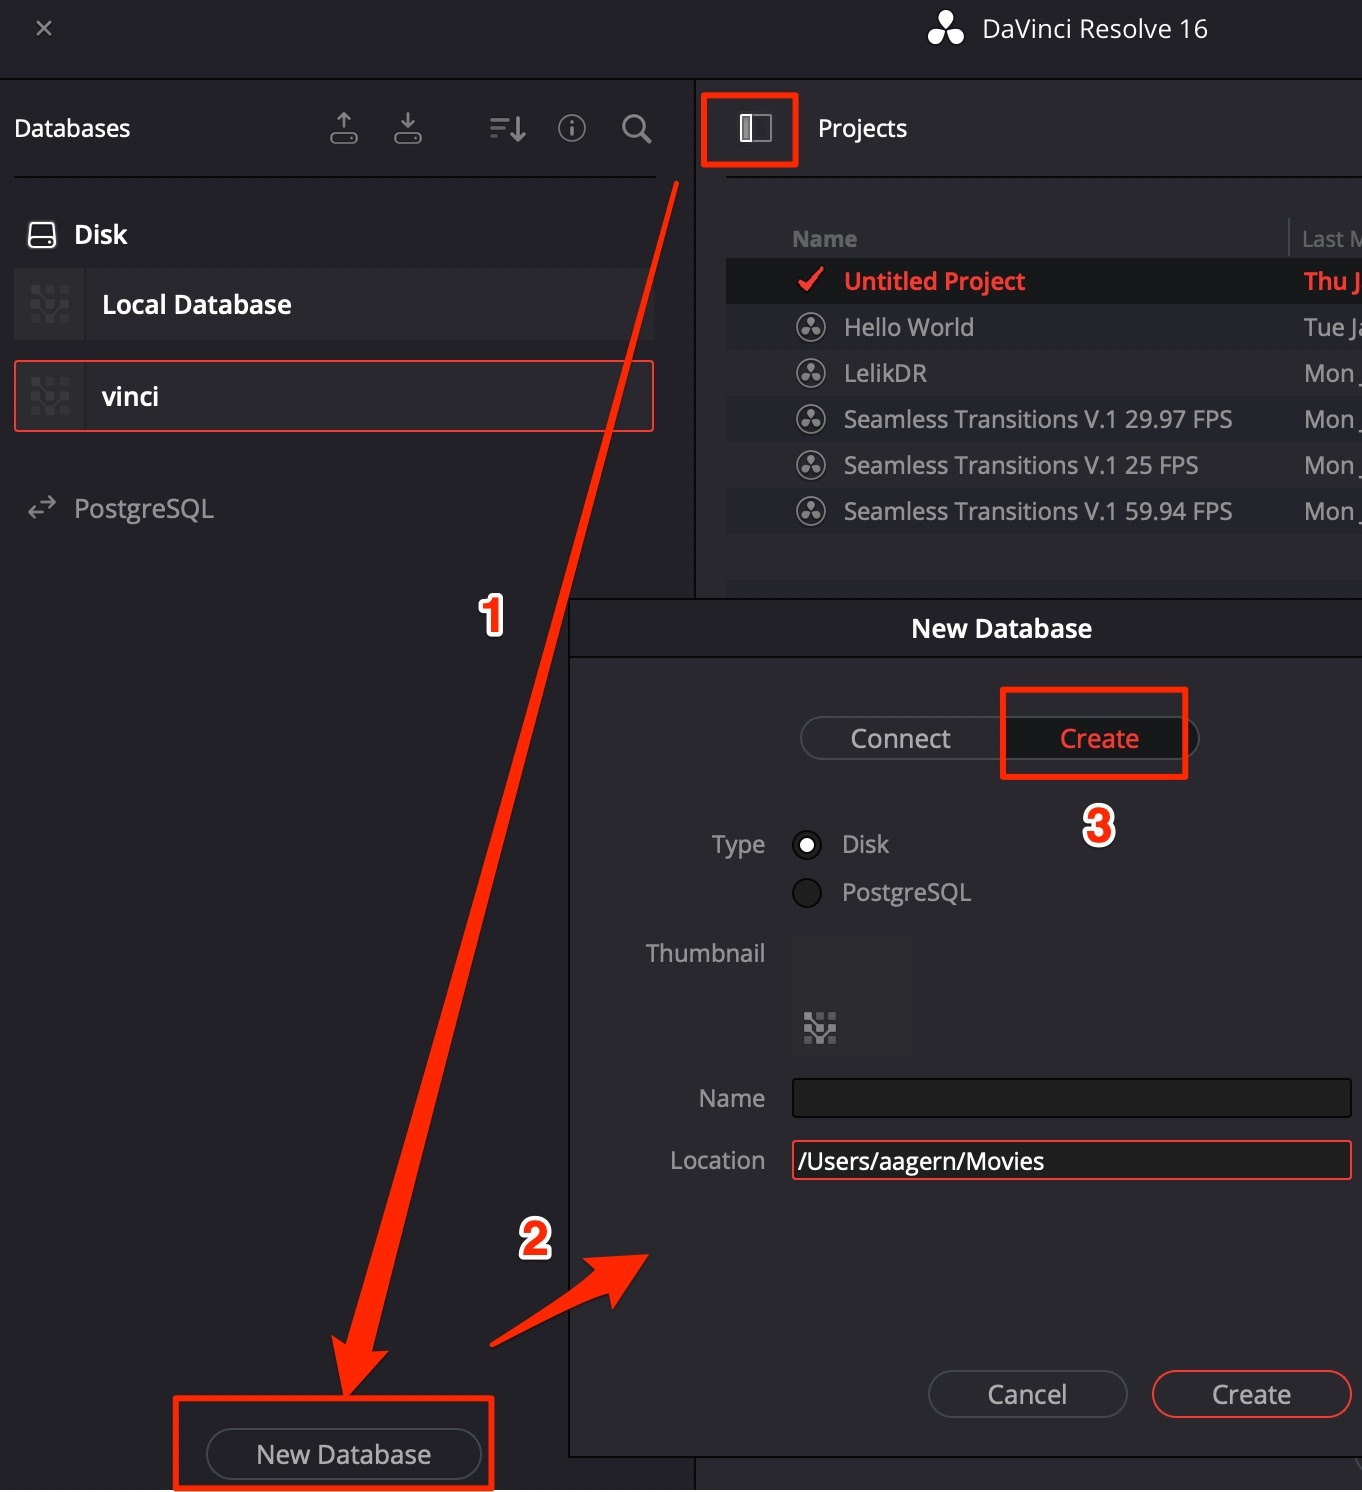Viewport: 1362px width, 1492px height.
Task: Select the vinci database entry
Action: pyautogui.click(x=334, y=396)
